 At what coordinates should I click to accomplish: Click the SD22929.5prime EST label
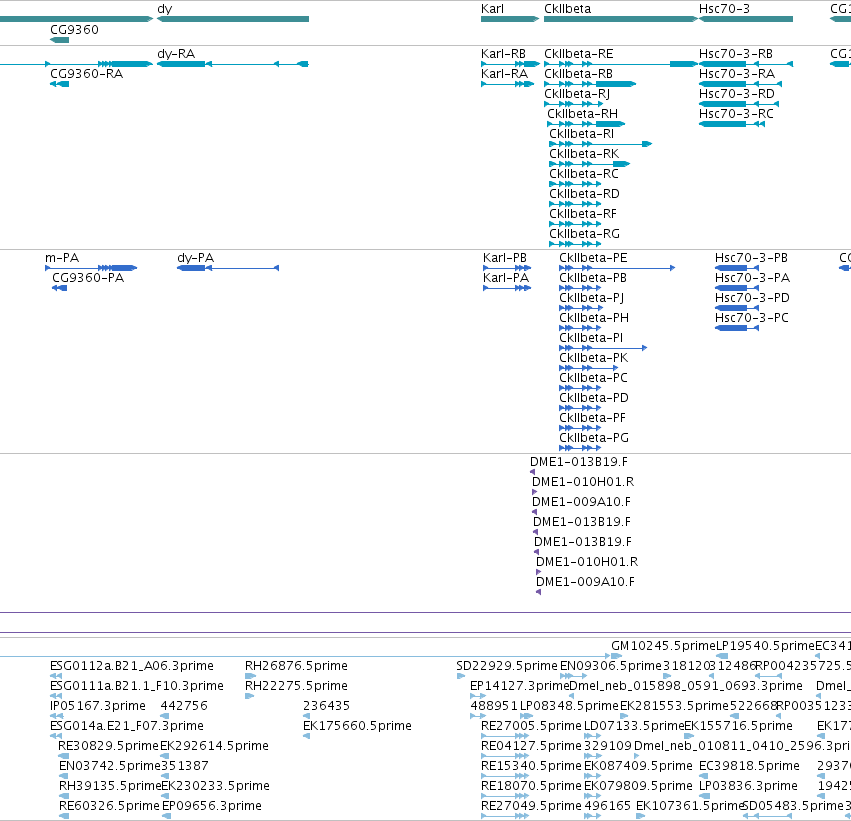507,666
